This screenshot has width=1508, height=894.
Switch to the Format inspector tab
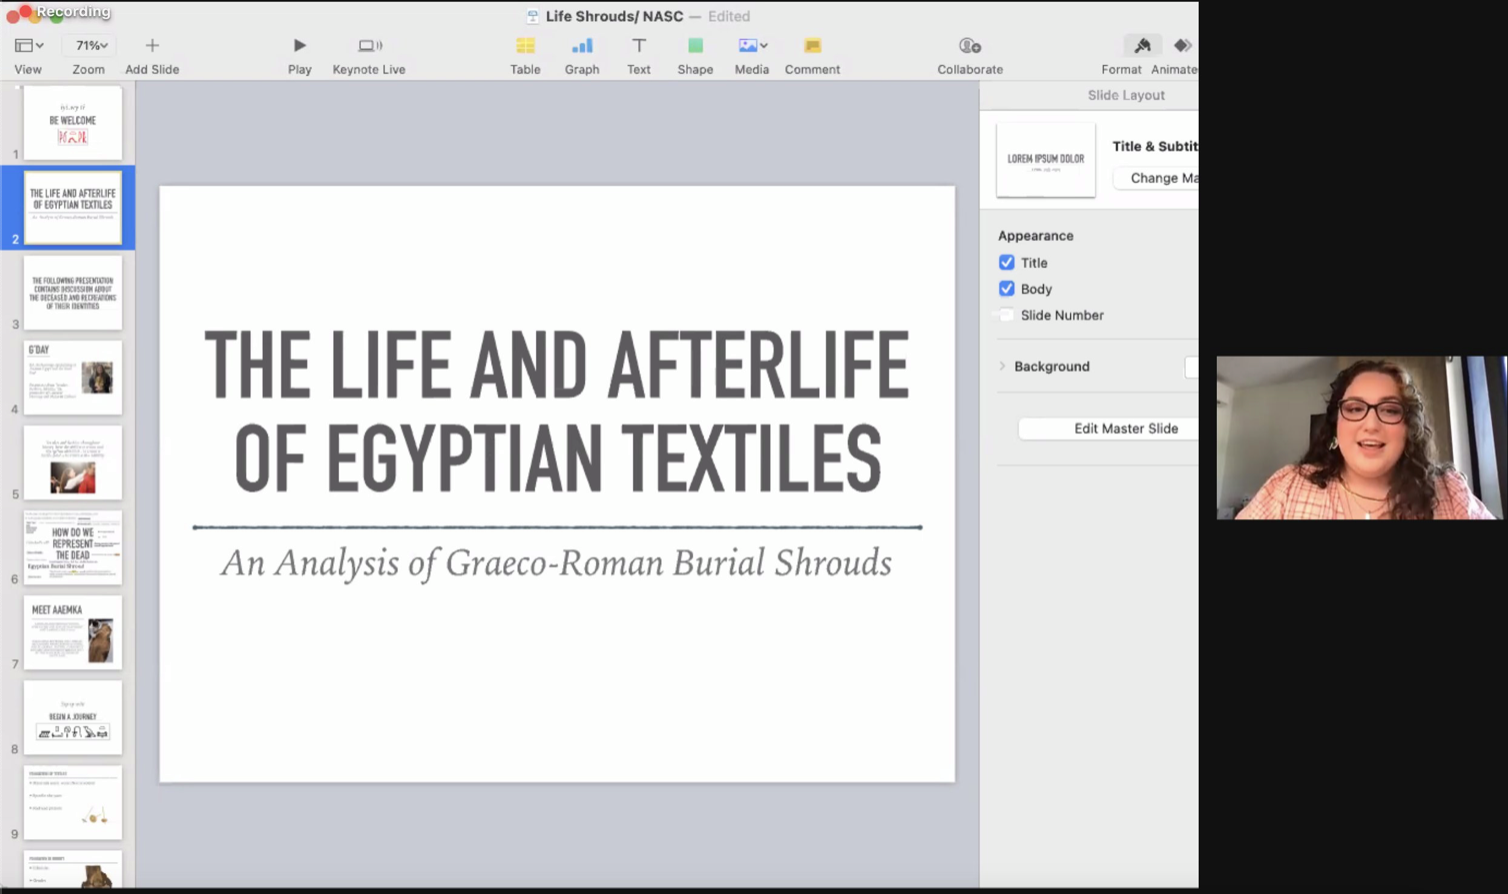(x=1141, y=46)
